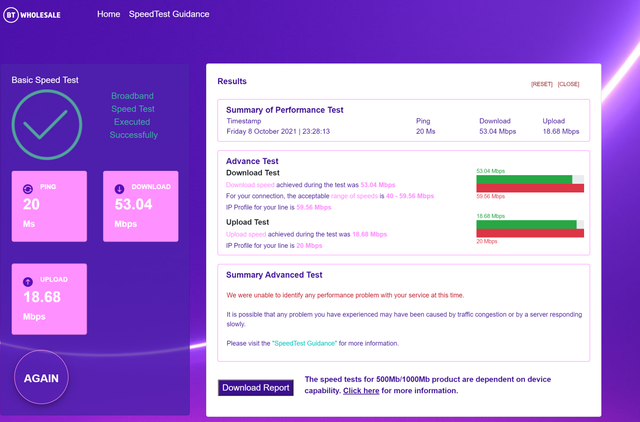The image size is (640, 422).
Task: Click the green "53.04 Mbps" label above the bar
Action: [x=490, y=171]
